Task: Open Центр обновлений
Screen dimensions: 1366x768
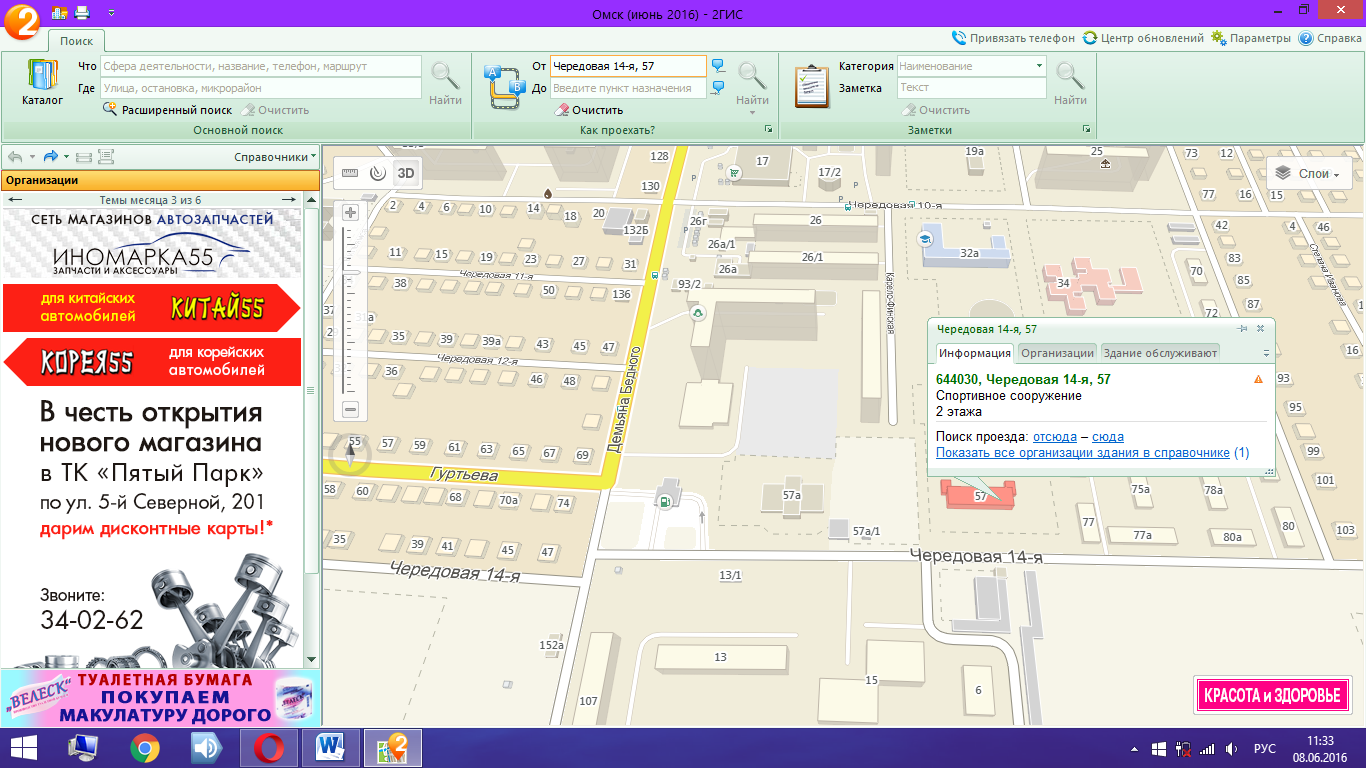Action: click(1143, 38)
